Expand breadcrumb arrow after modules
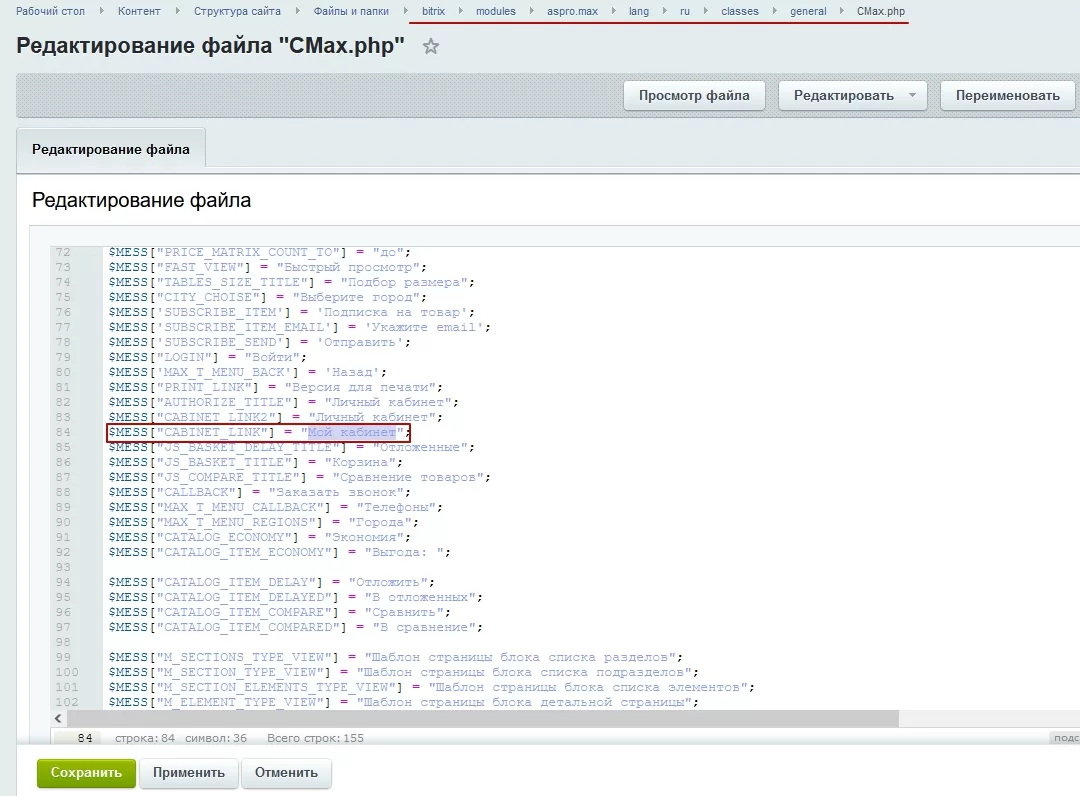Viewport: 1080px width, 796px height. pos(532,11)
